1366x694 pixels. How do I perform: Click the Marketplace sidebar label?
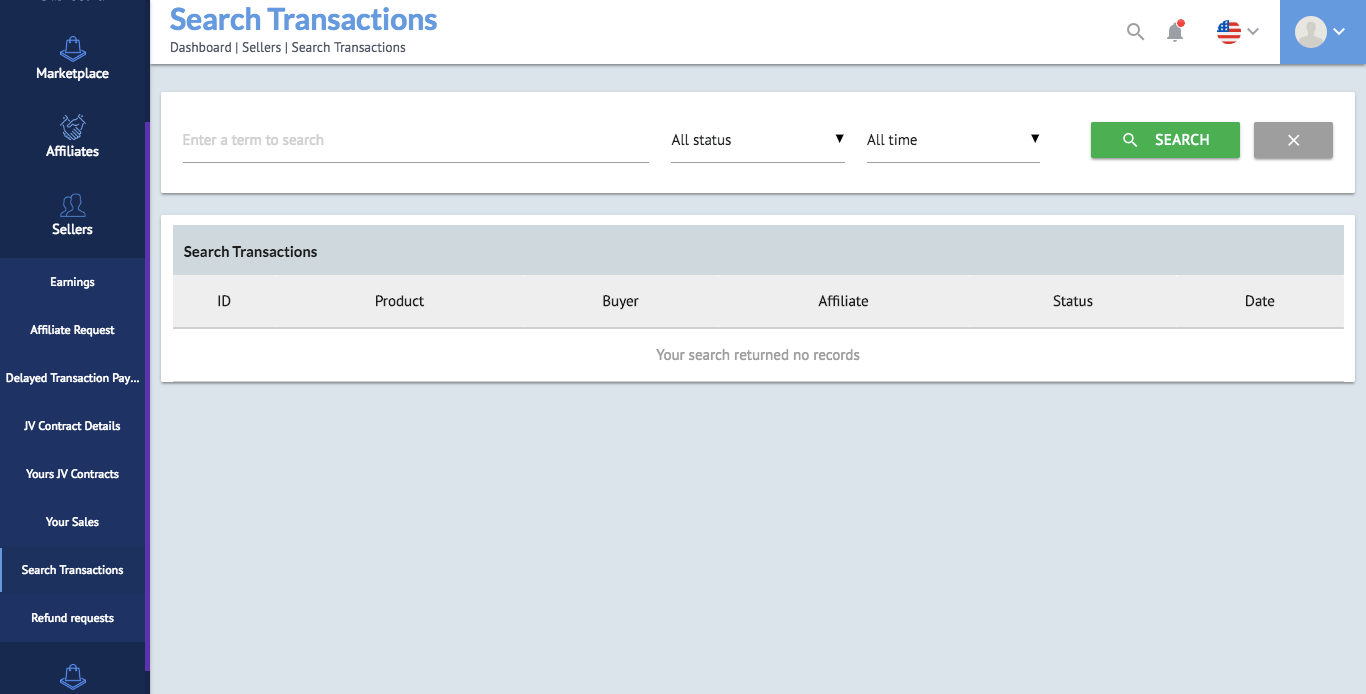tap(72, 73)
